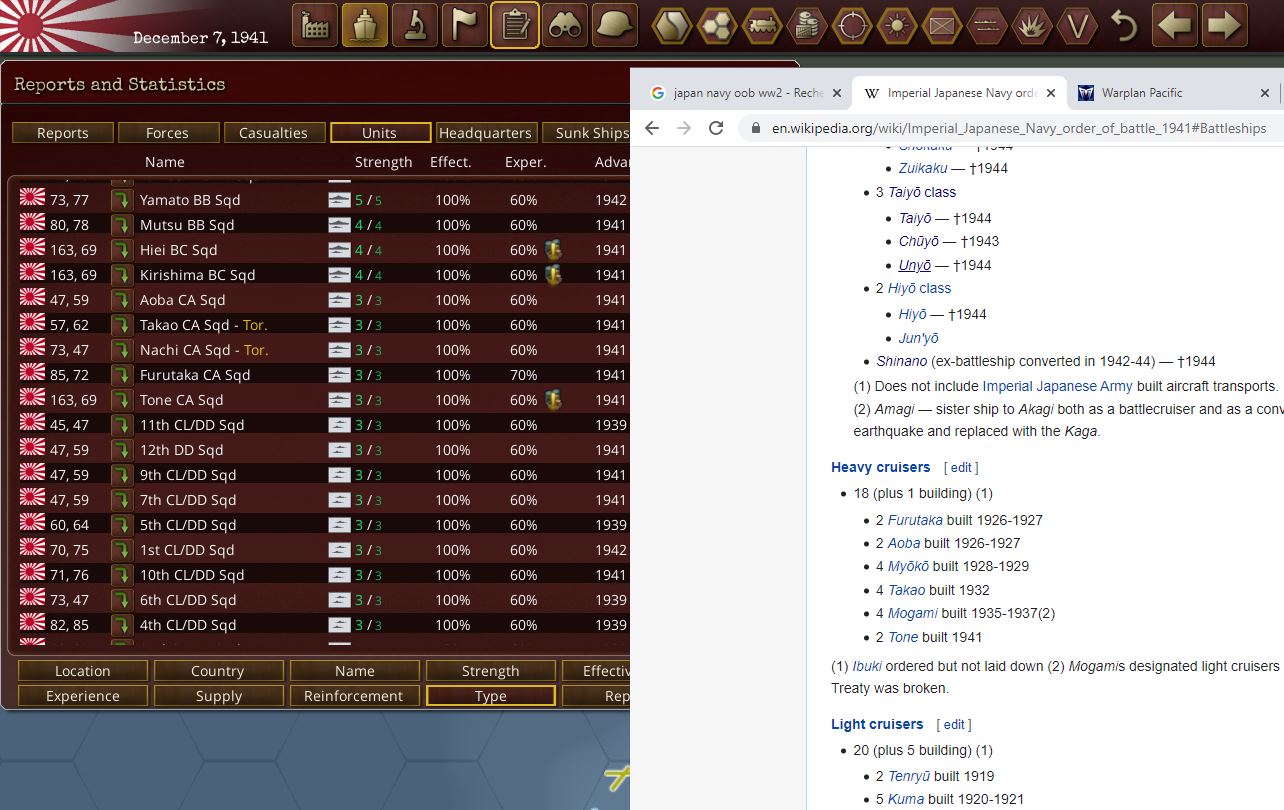
Task: Close the Imperial Japanese Navy browser tab
Action: 1051,93
